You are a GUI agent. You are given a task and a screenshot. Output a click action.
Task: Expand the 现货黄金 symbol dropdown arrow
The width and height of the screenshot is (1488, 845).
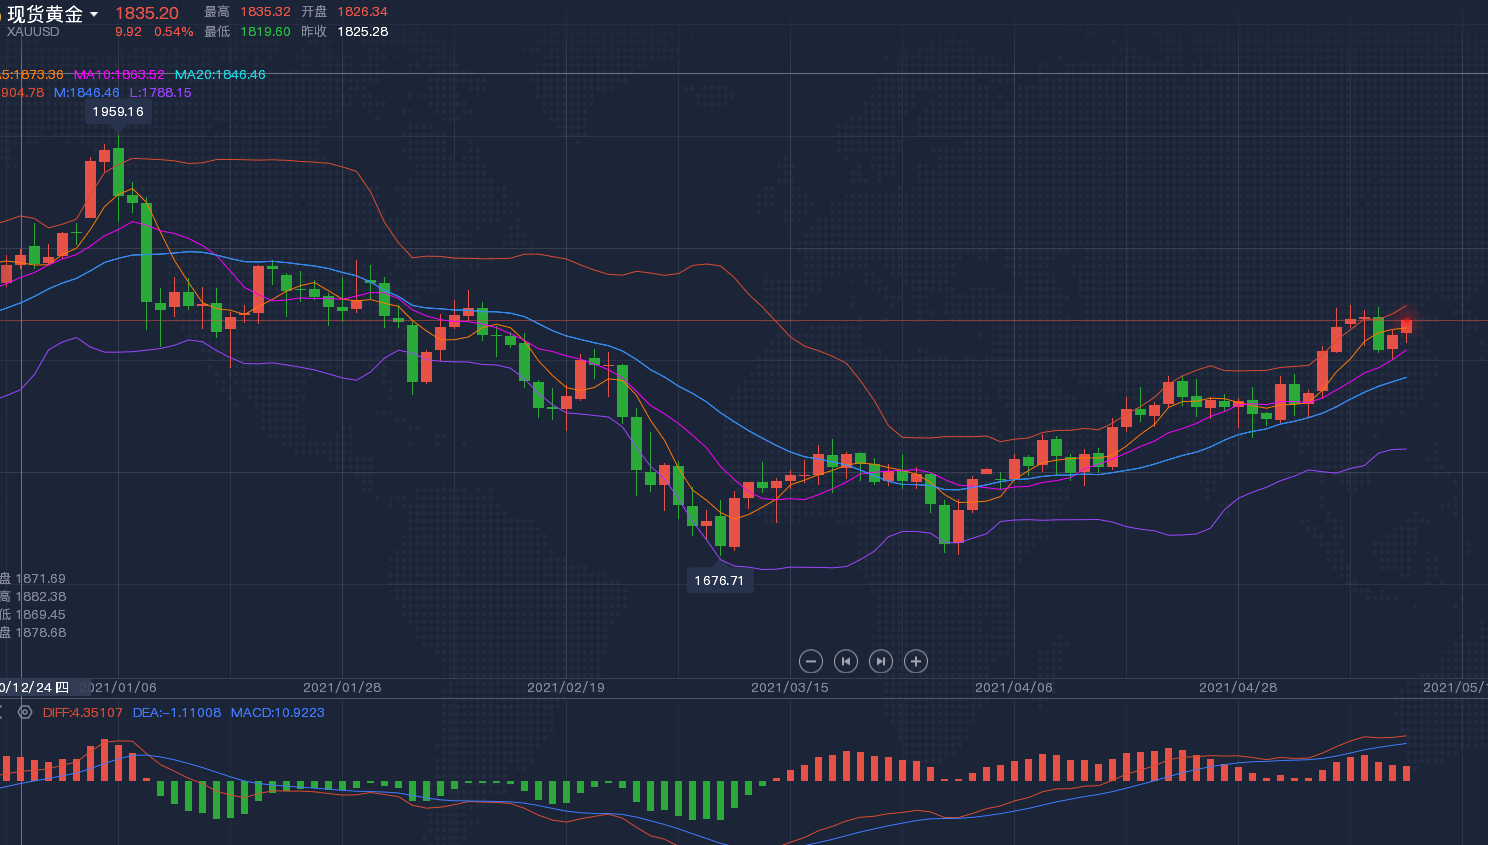(x=94, y=14)
